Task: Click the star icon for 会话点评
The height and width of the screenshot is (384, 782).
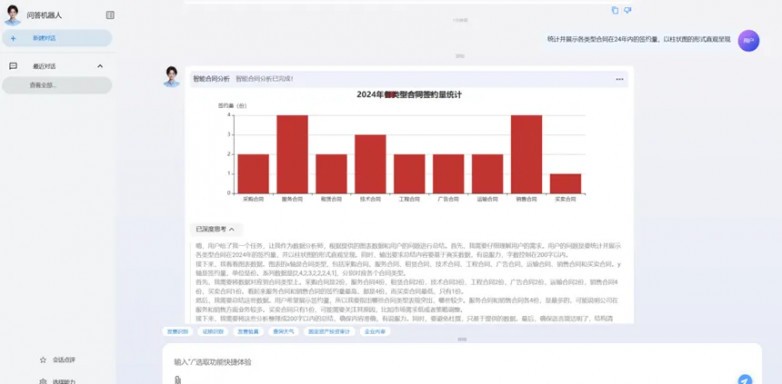Action: point(43,360)
